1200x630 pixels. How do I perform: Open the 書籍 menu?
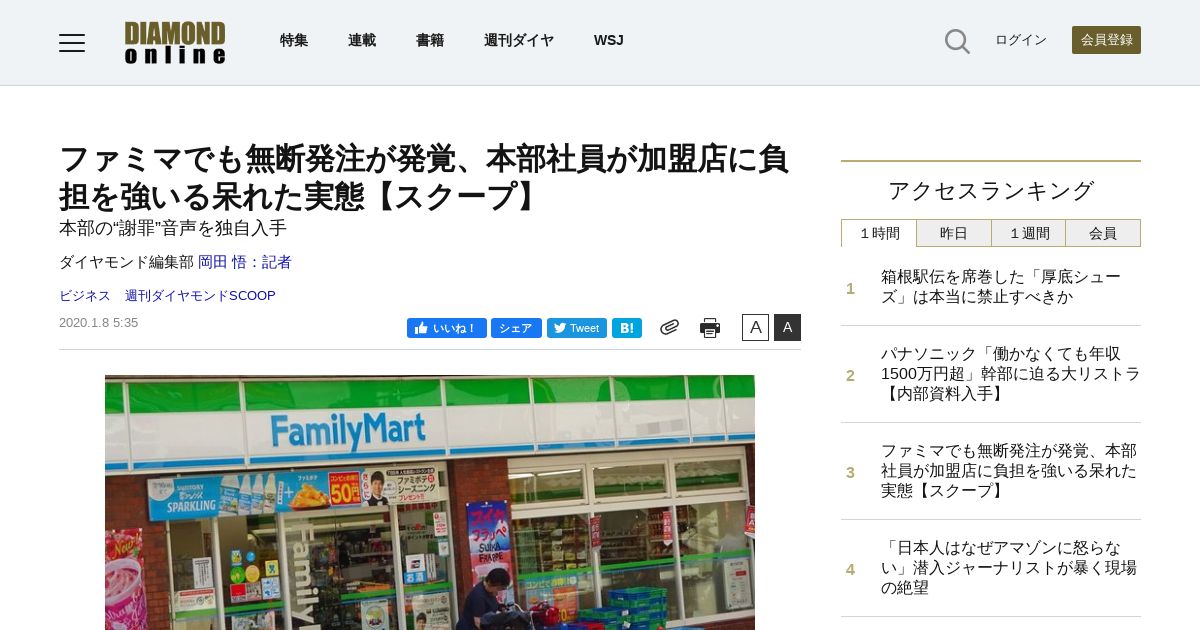click(430, 40)
